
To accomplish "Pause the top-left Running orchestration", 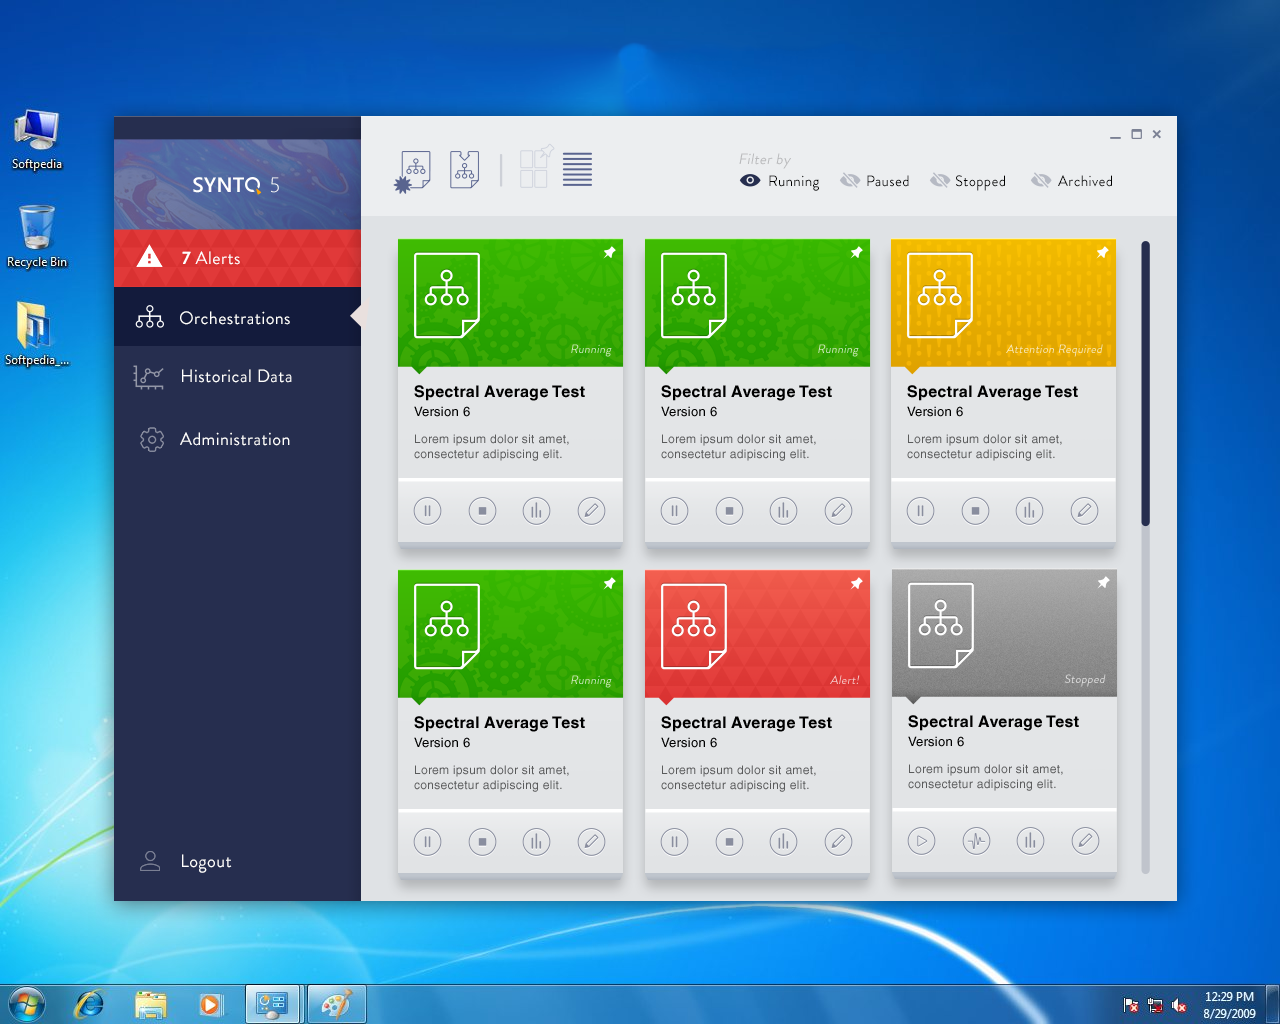I will point(427,511).
